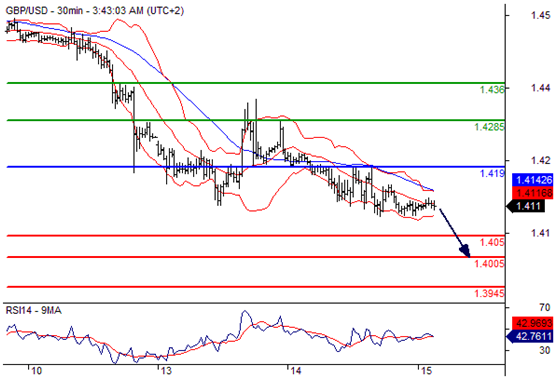Click the 1.405 red support label

492,243
